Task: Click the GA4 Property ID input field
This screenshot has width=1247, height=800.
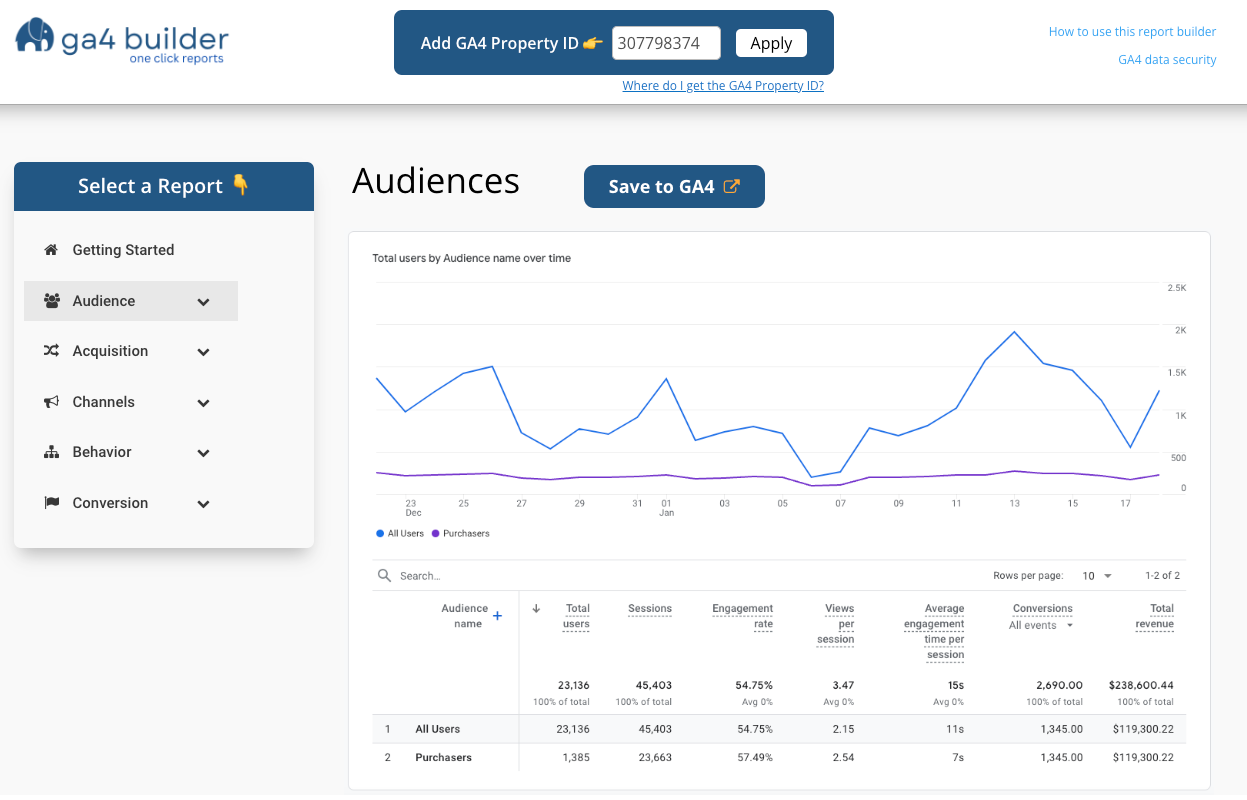Action: (x=666, y=43)
